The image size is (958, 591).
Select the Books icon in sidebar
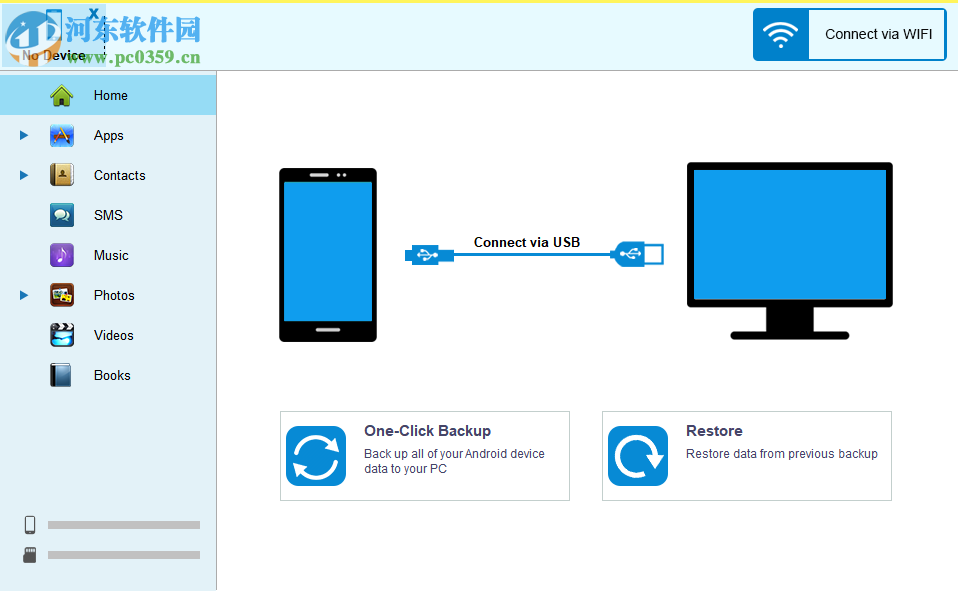pos(61,375)
